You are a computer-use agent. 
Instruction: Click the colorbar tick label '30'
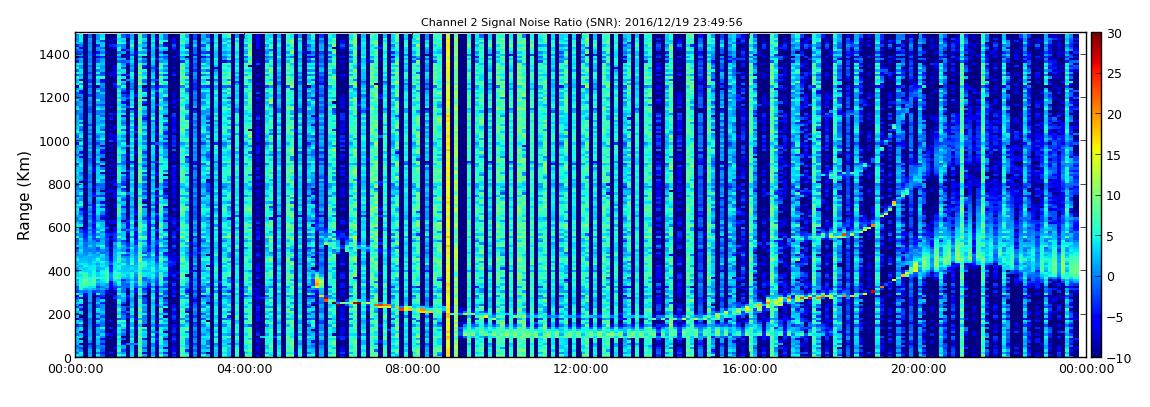click(1115, 34)
